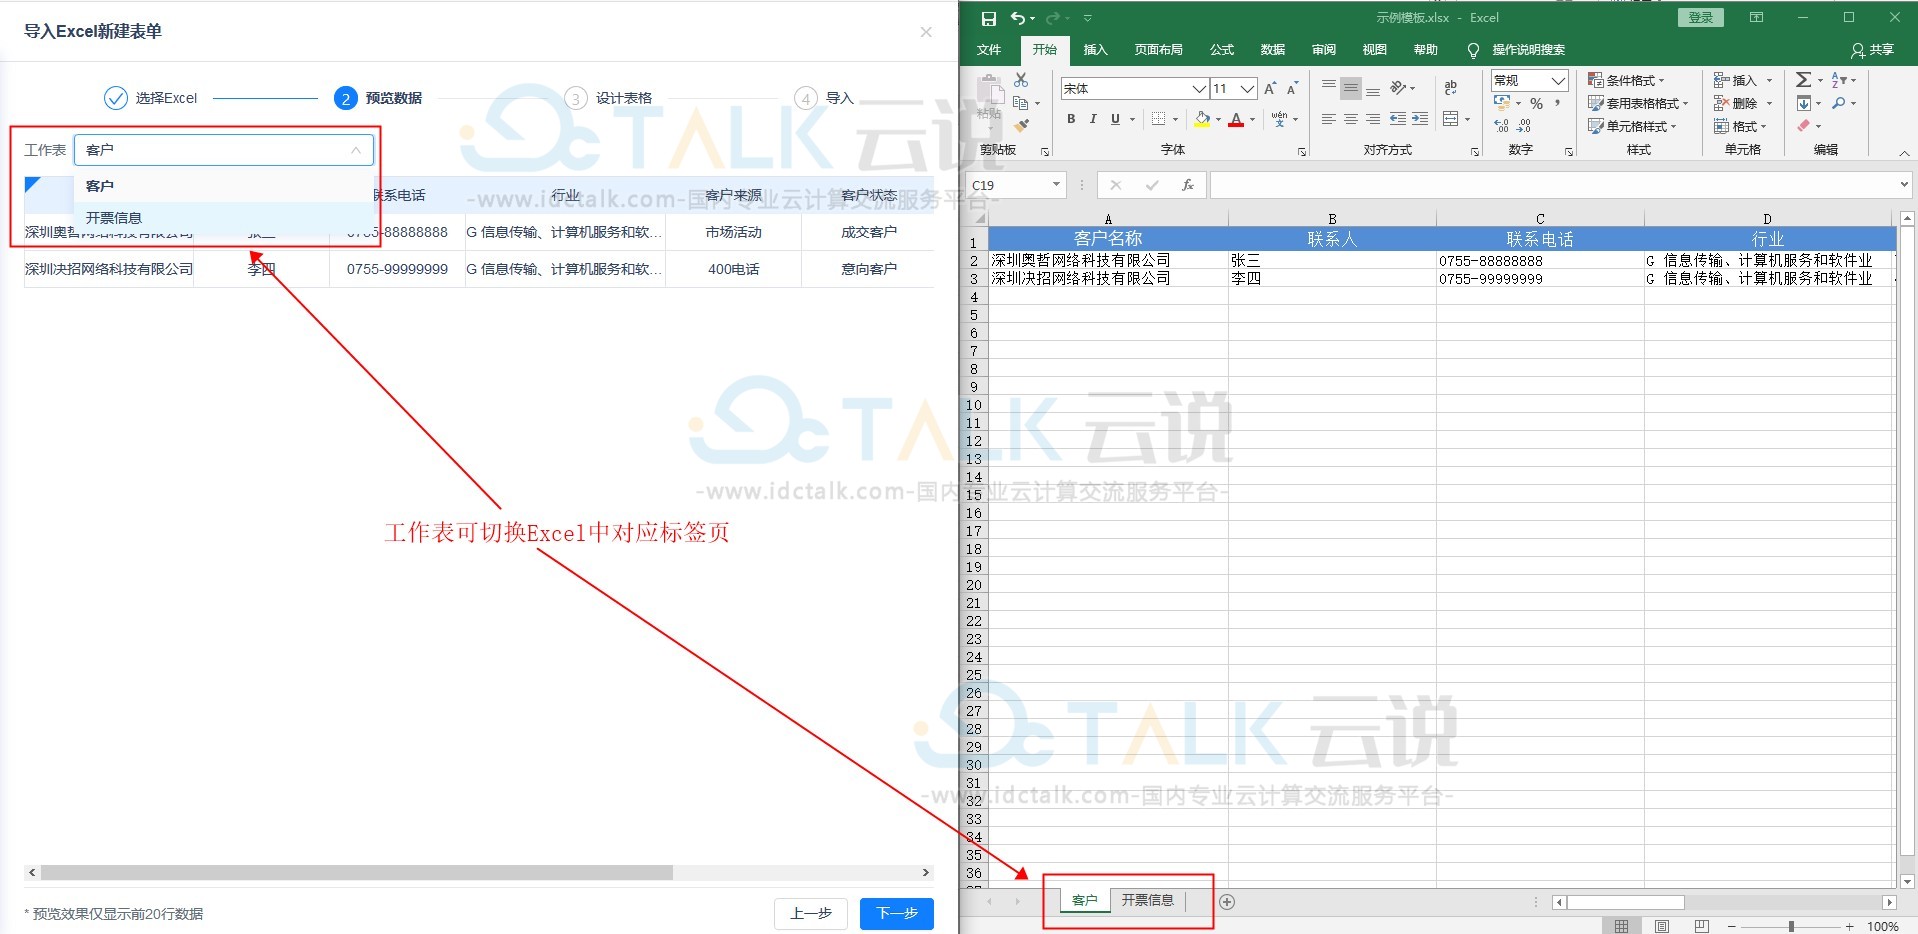Toggle Underline formatting in Excel
Viewport: 1918px width, 934px height.
(x=1115, y=119)
